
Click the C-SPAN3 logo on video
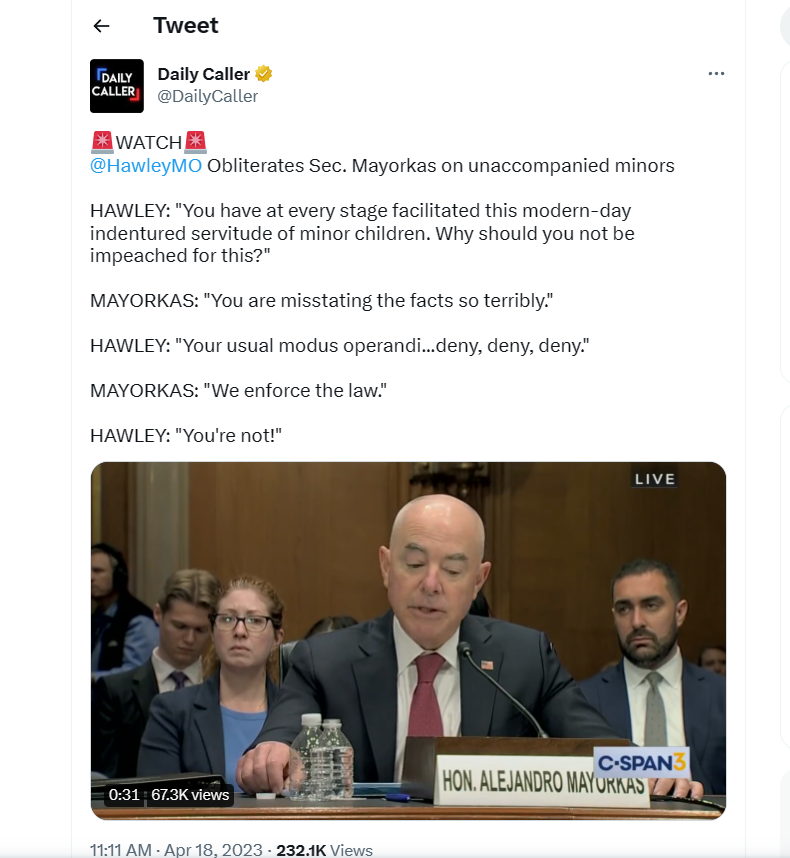(x=641, y=762)
